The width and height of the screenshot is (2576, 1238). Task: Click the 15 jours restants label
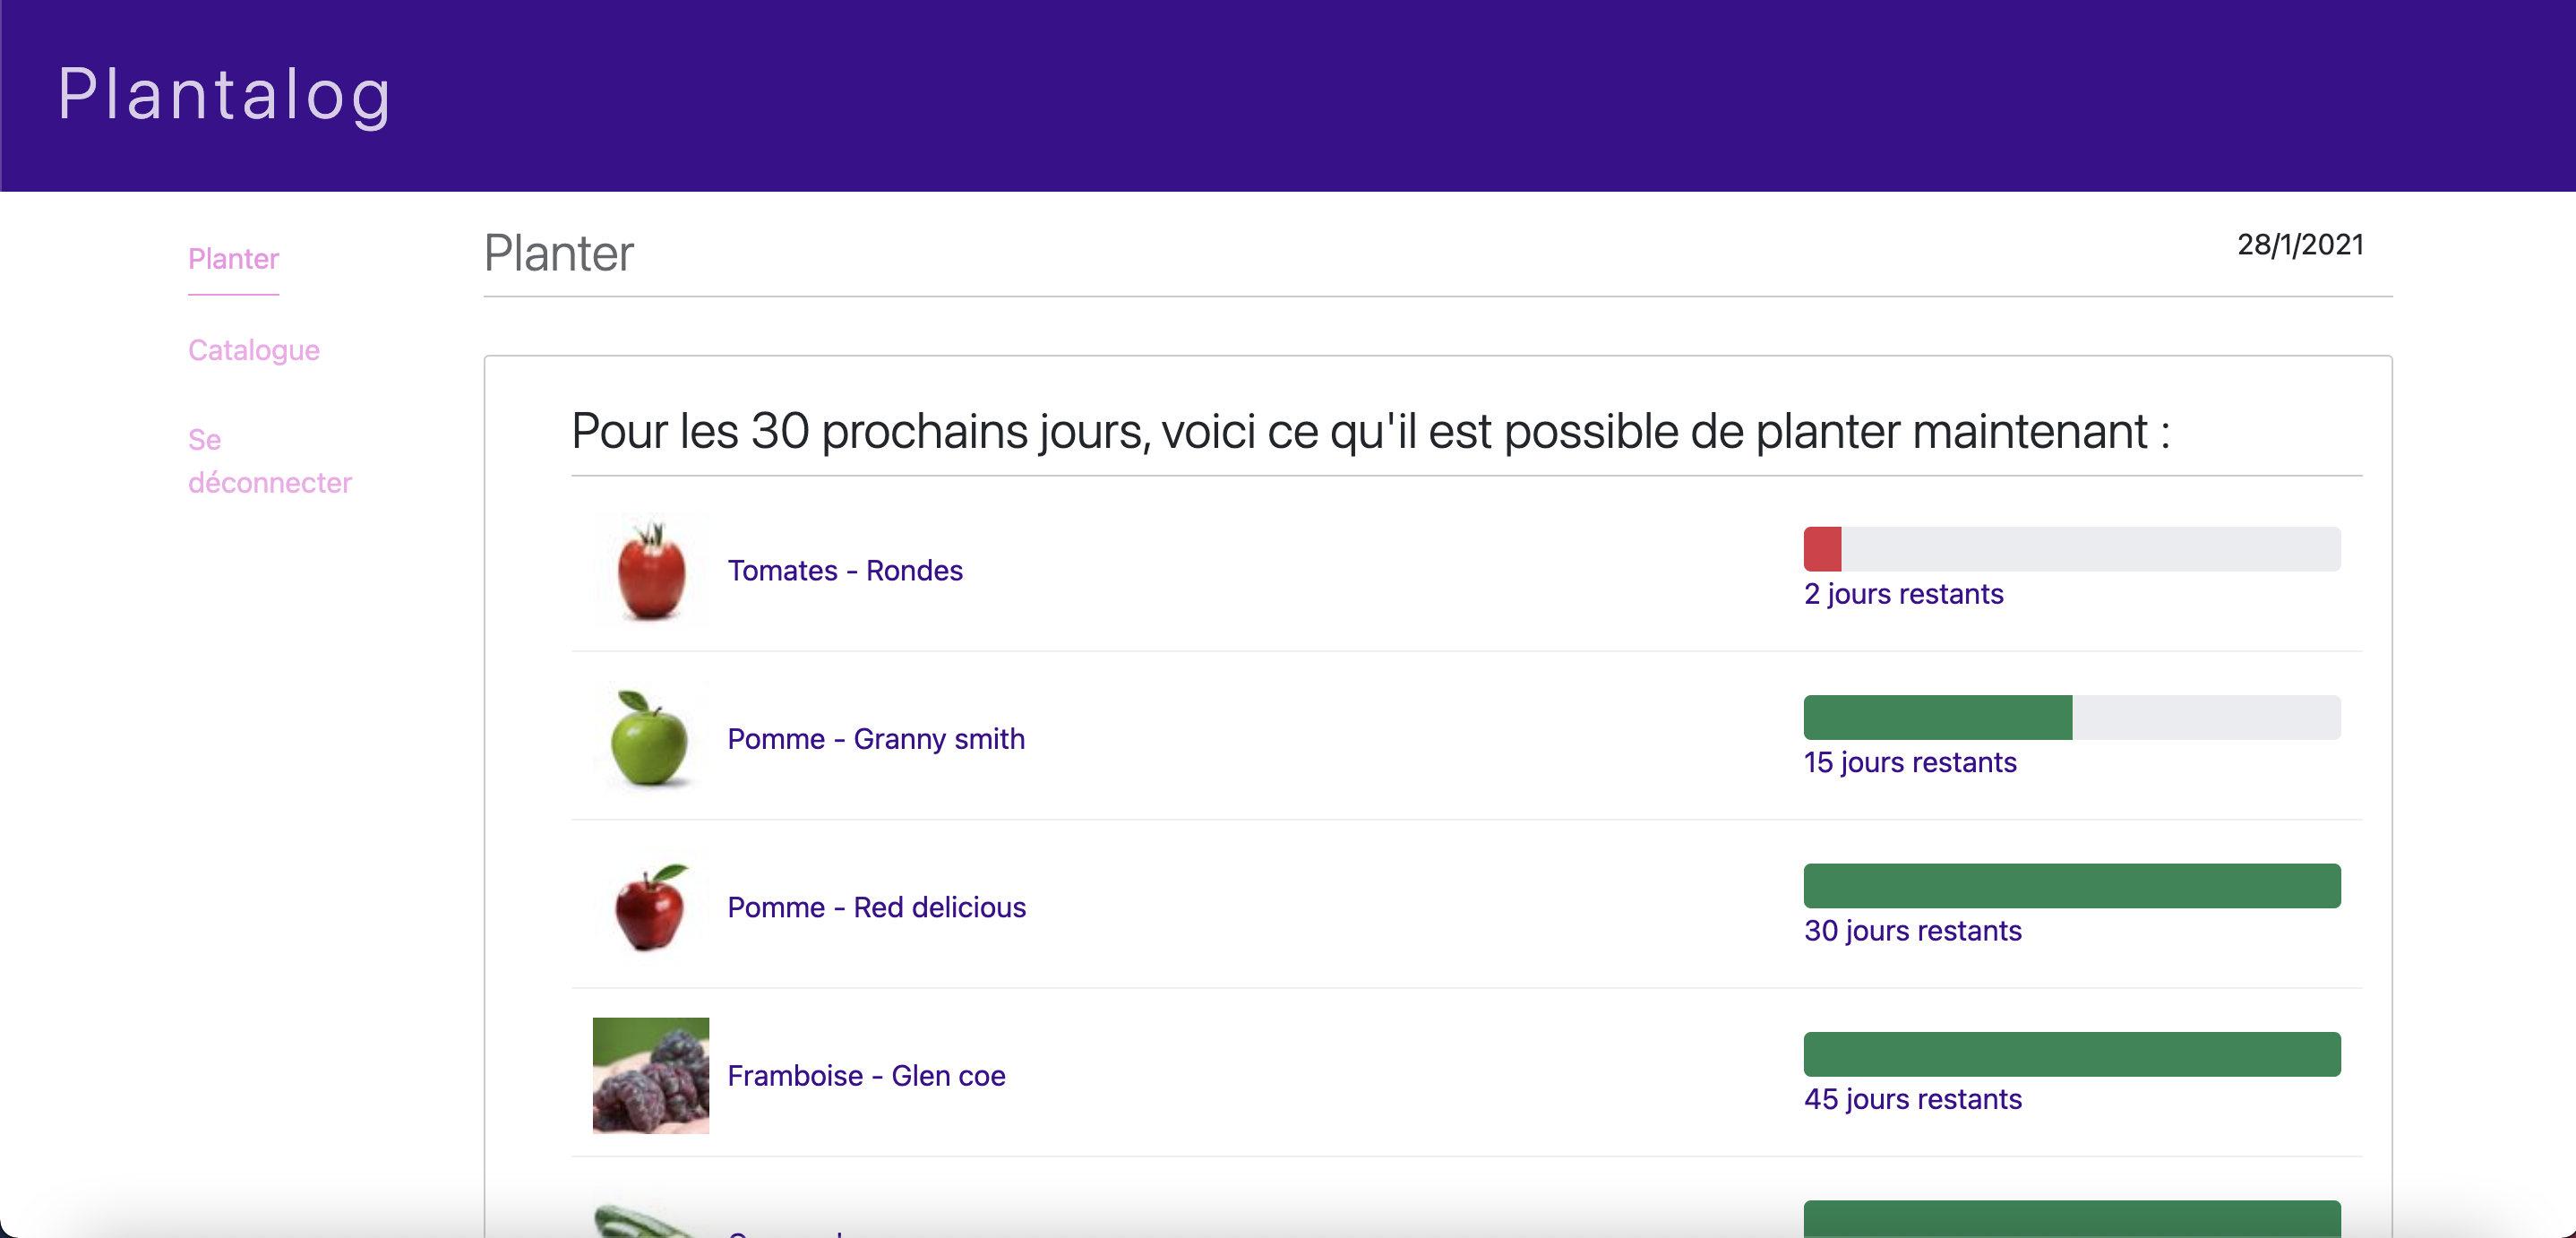1910,762
